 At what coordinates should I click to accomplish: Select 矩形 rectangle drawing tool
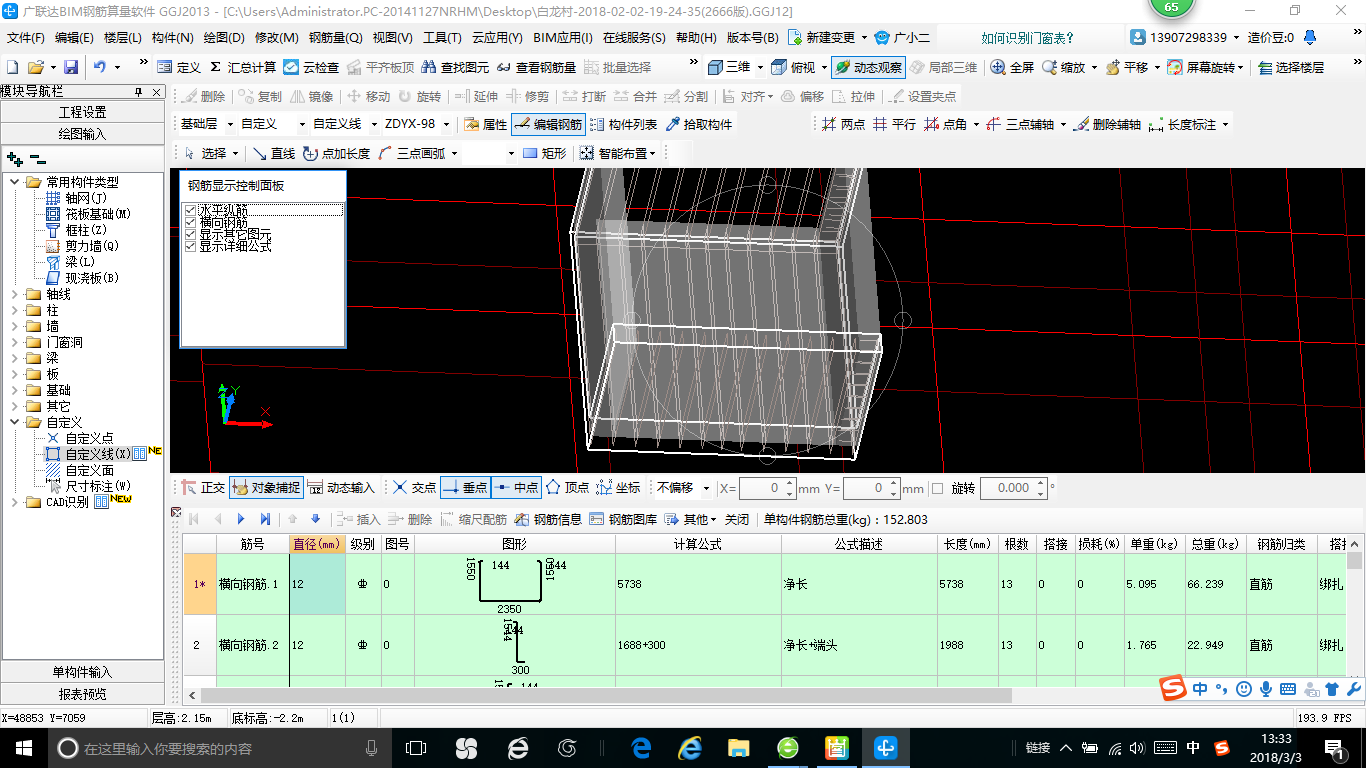(545, 153)
